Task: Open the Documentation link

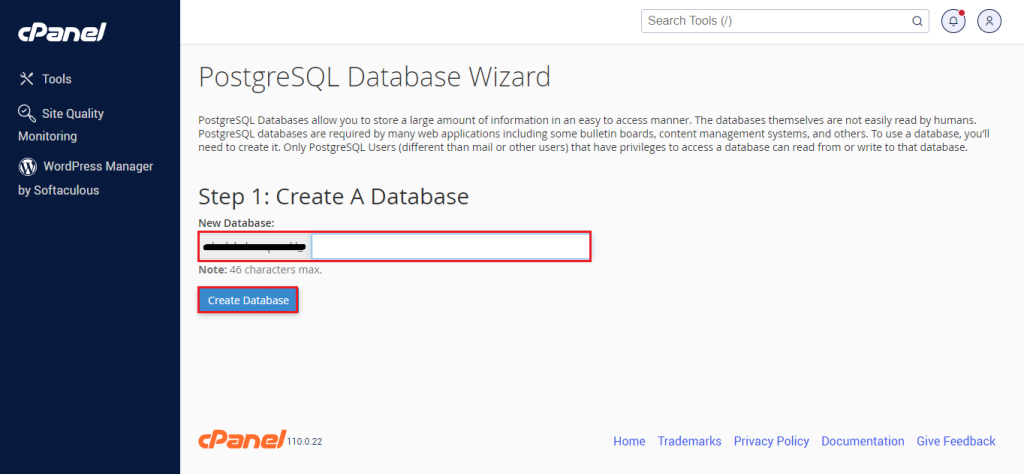Action: tap(863, 441)
